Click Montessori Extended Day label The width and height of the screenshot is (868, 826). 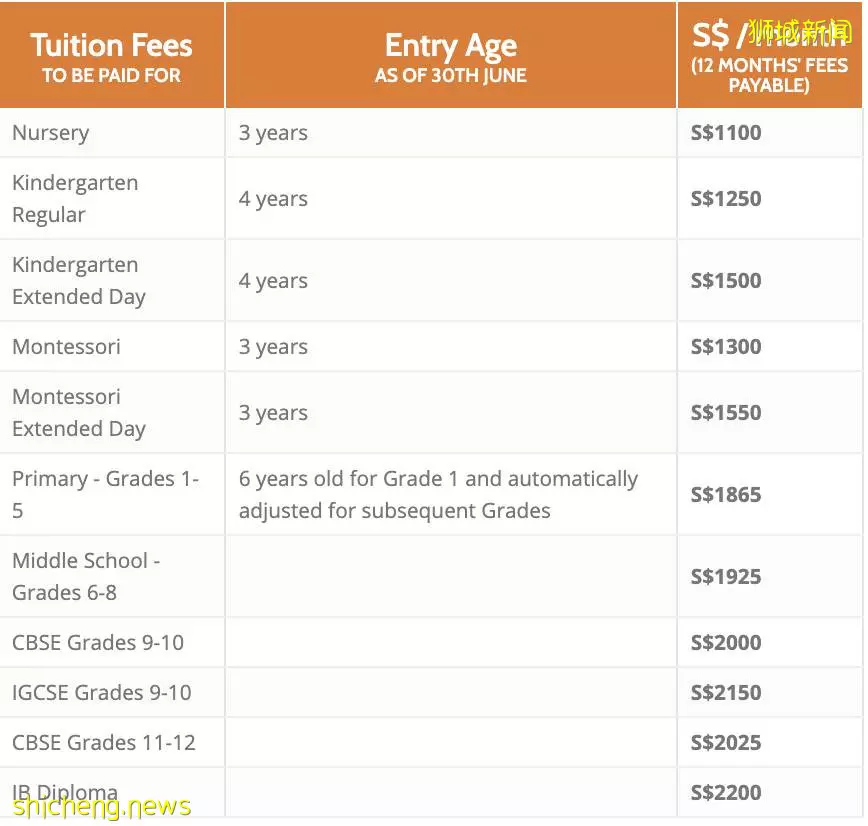coord(79,412)
